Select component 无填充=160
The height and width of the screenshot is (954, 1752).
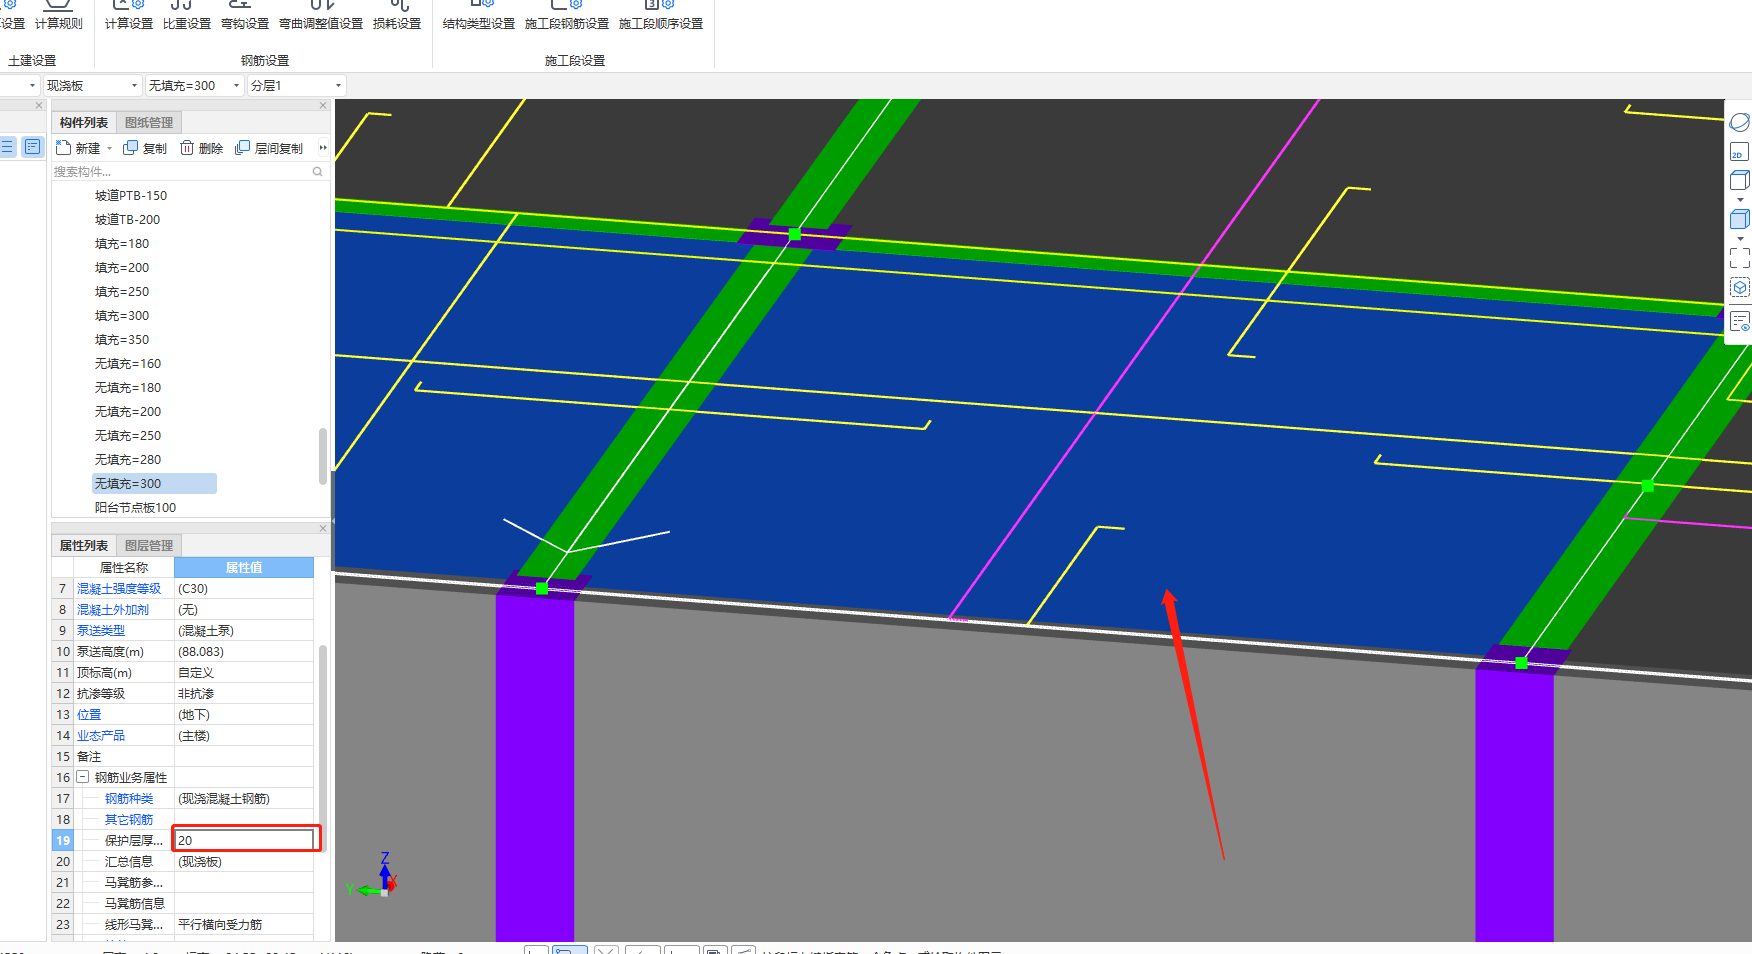coord(128,364)
